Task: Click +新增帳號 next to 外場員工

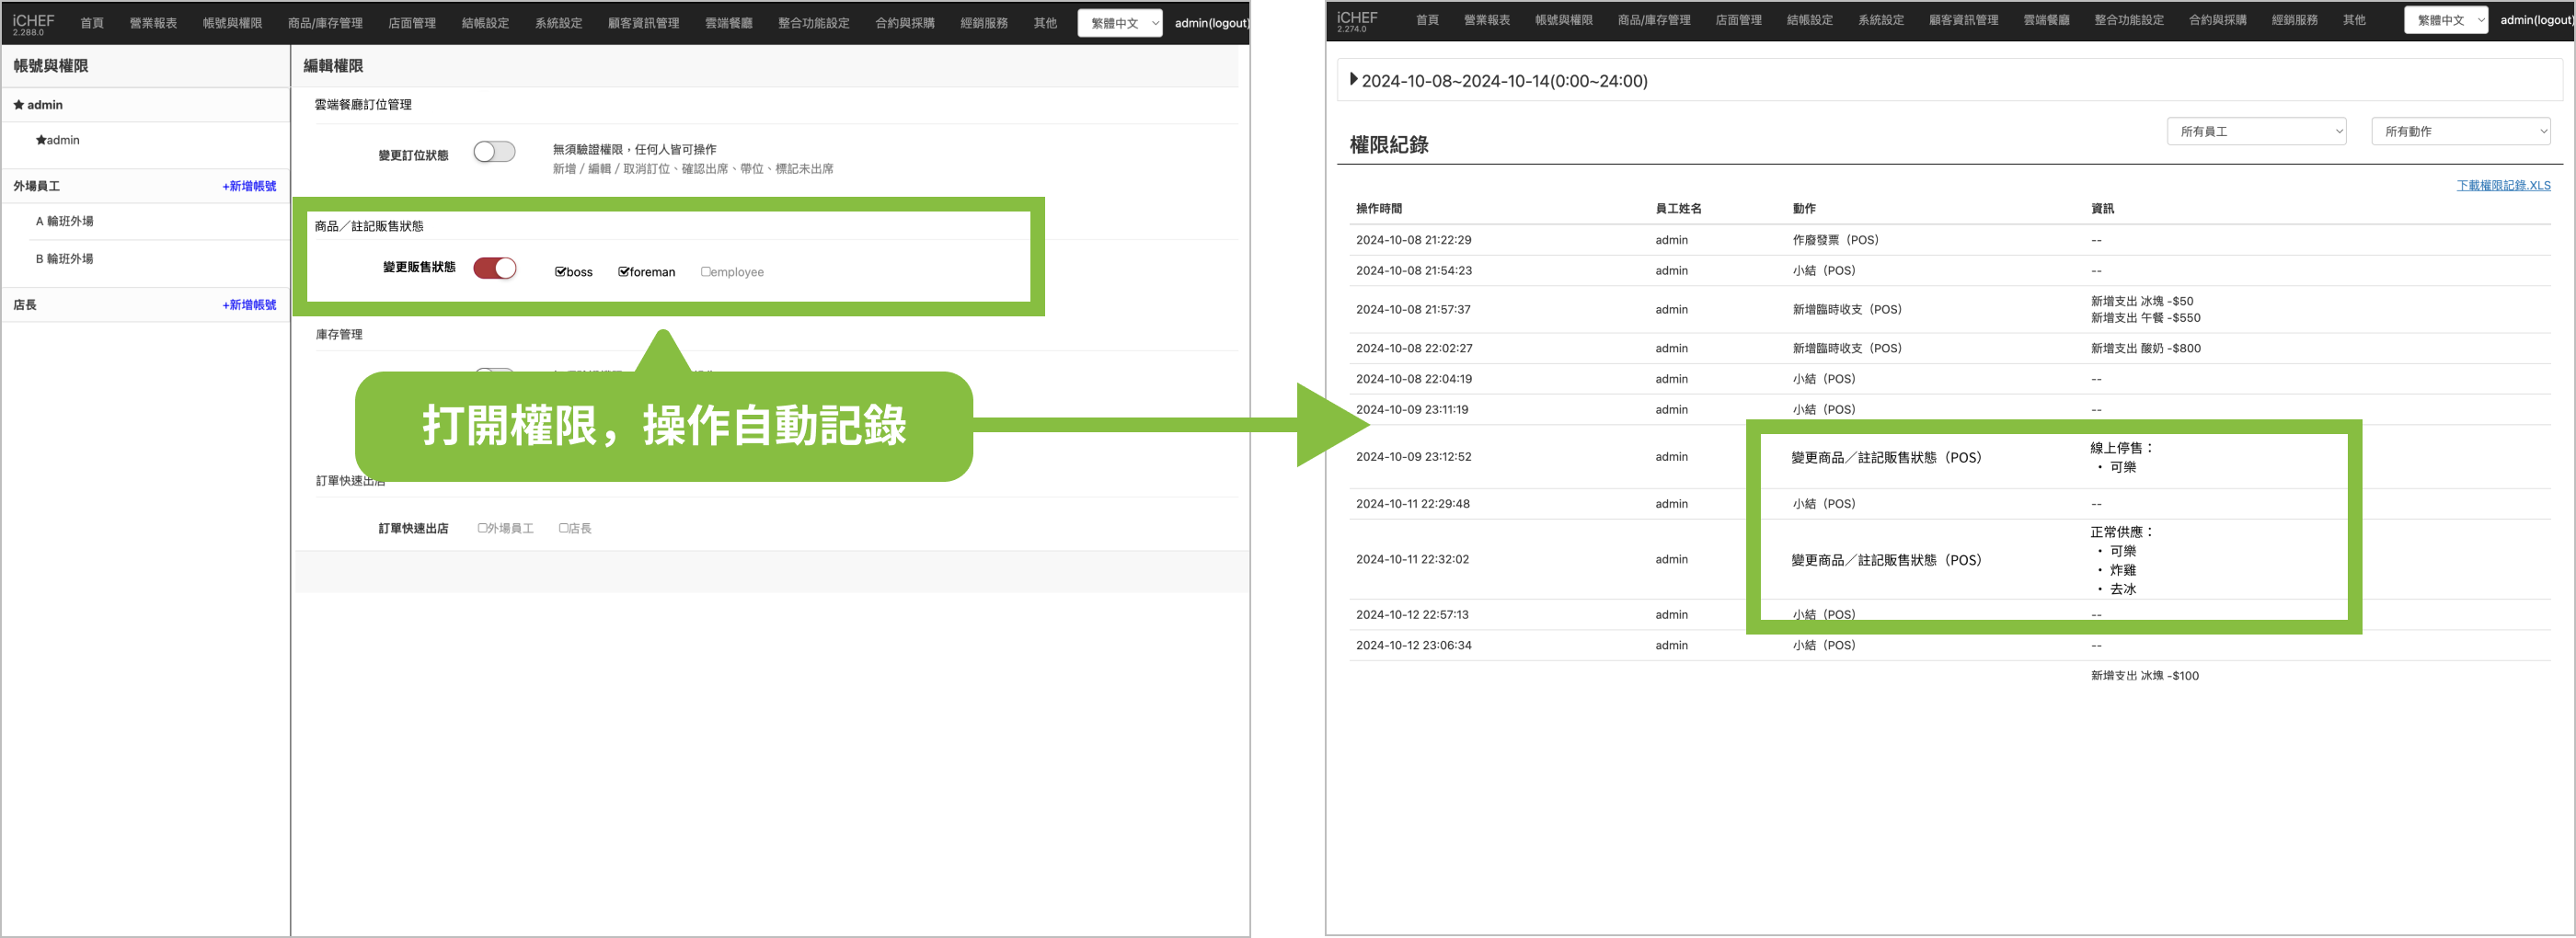Action: [x=249, y=186]
